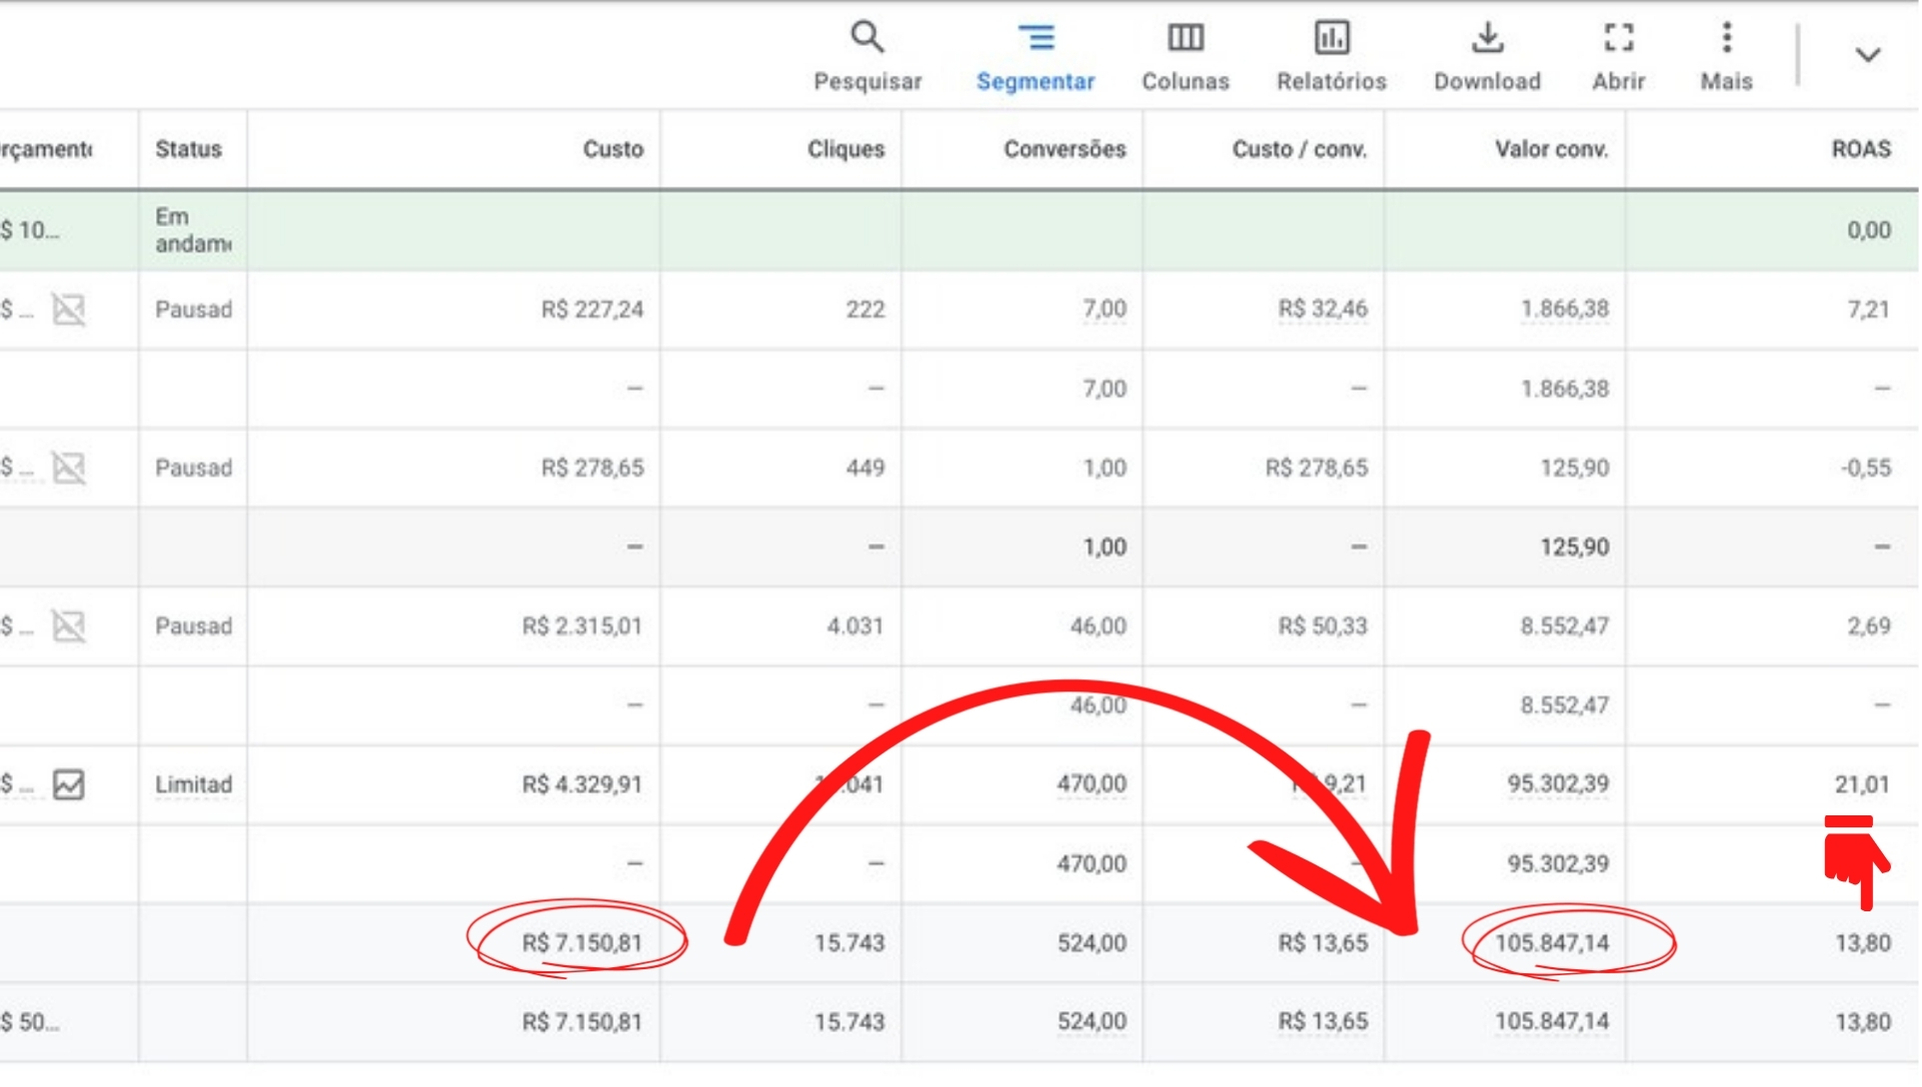Open the Relatórios chart icon
Image resolution: width=1922 pixels, height=1087 pixels.
coord(1331,38)
